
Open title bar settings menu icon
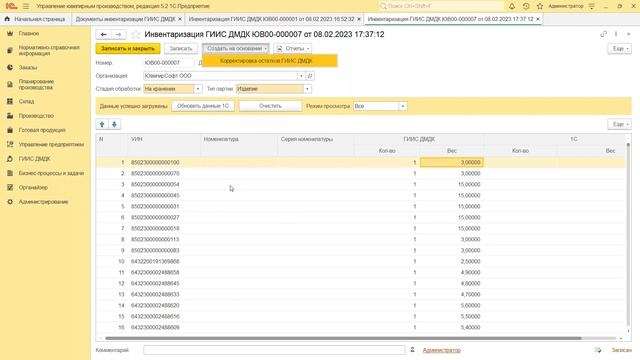[591, 6]
